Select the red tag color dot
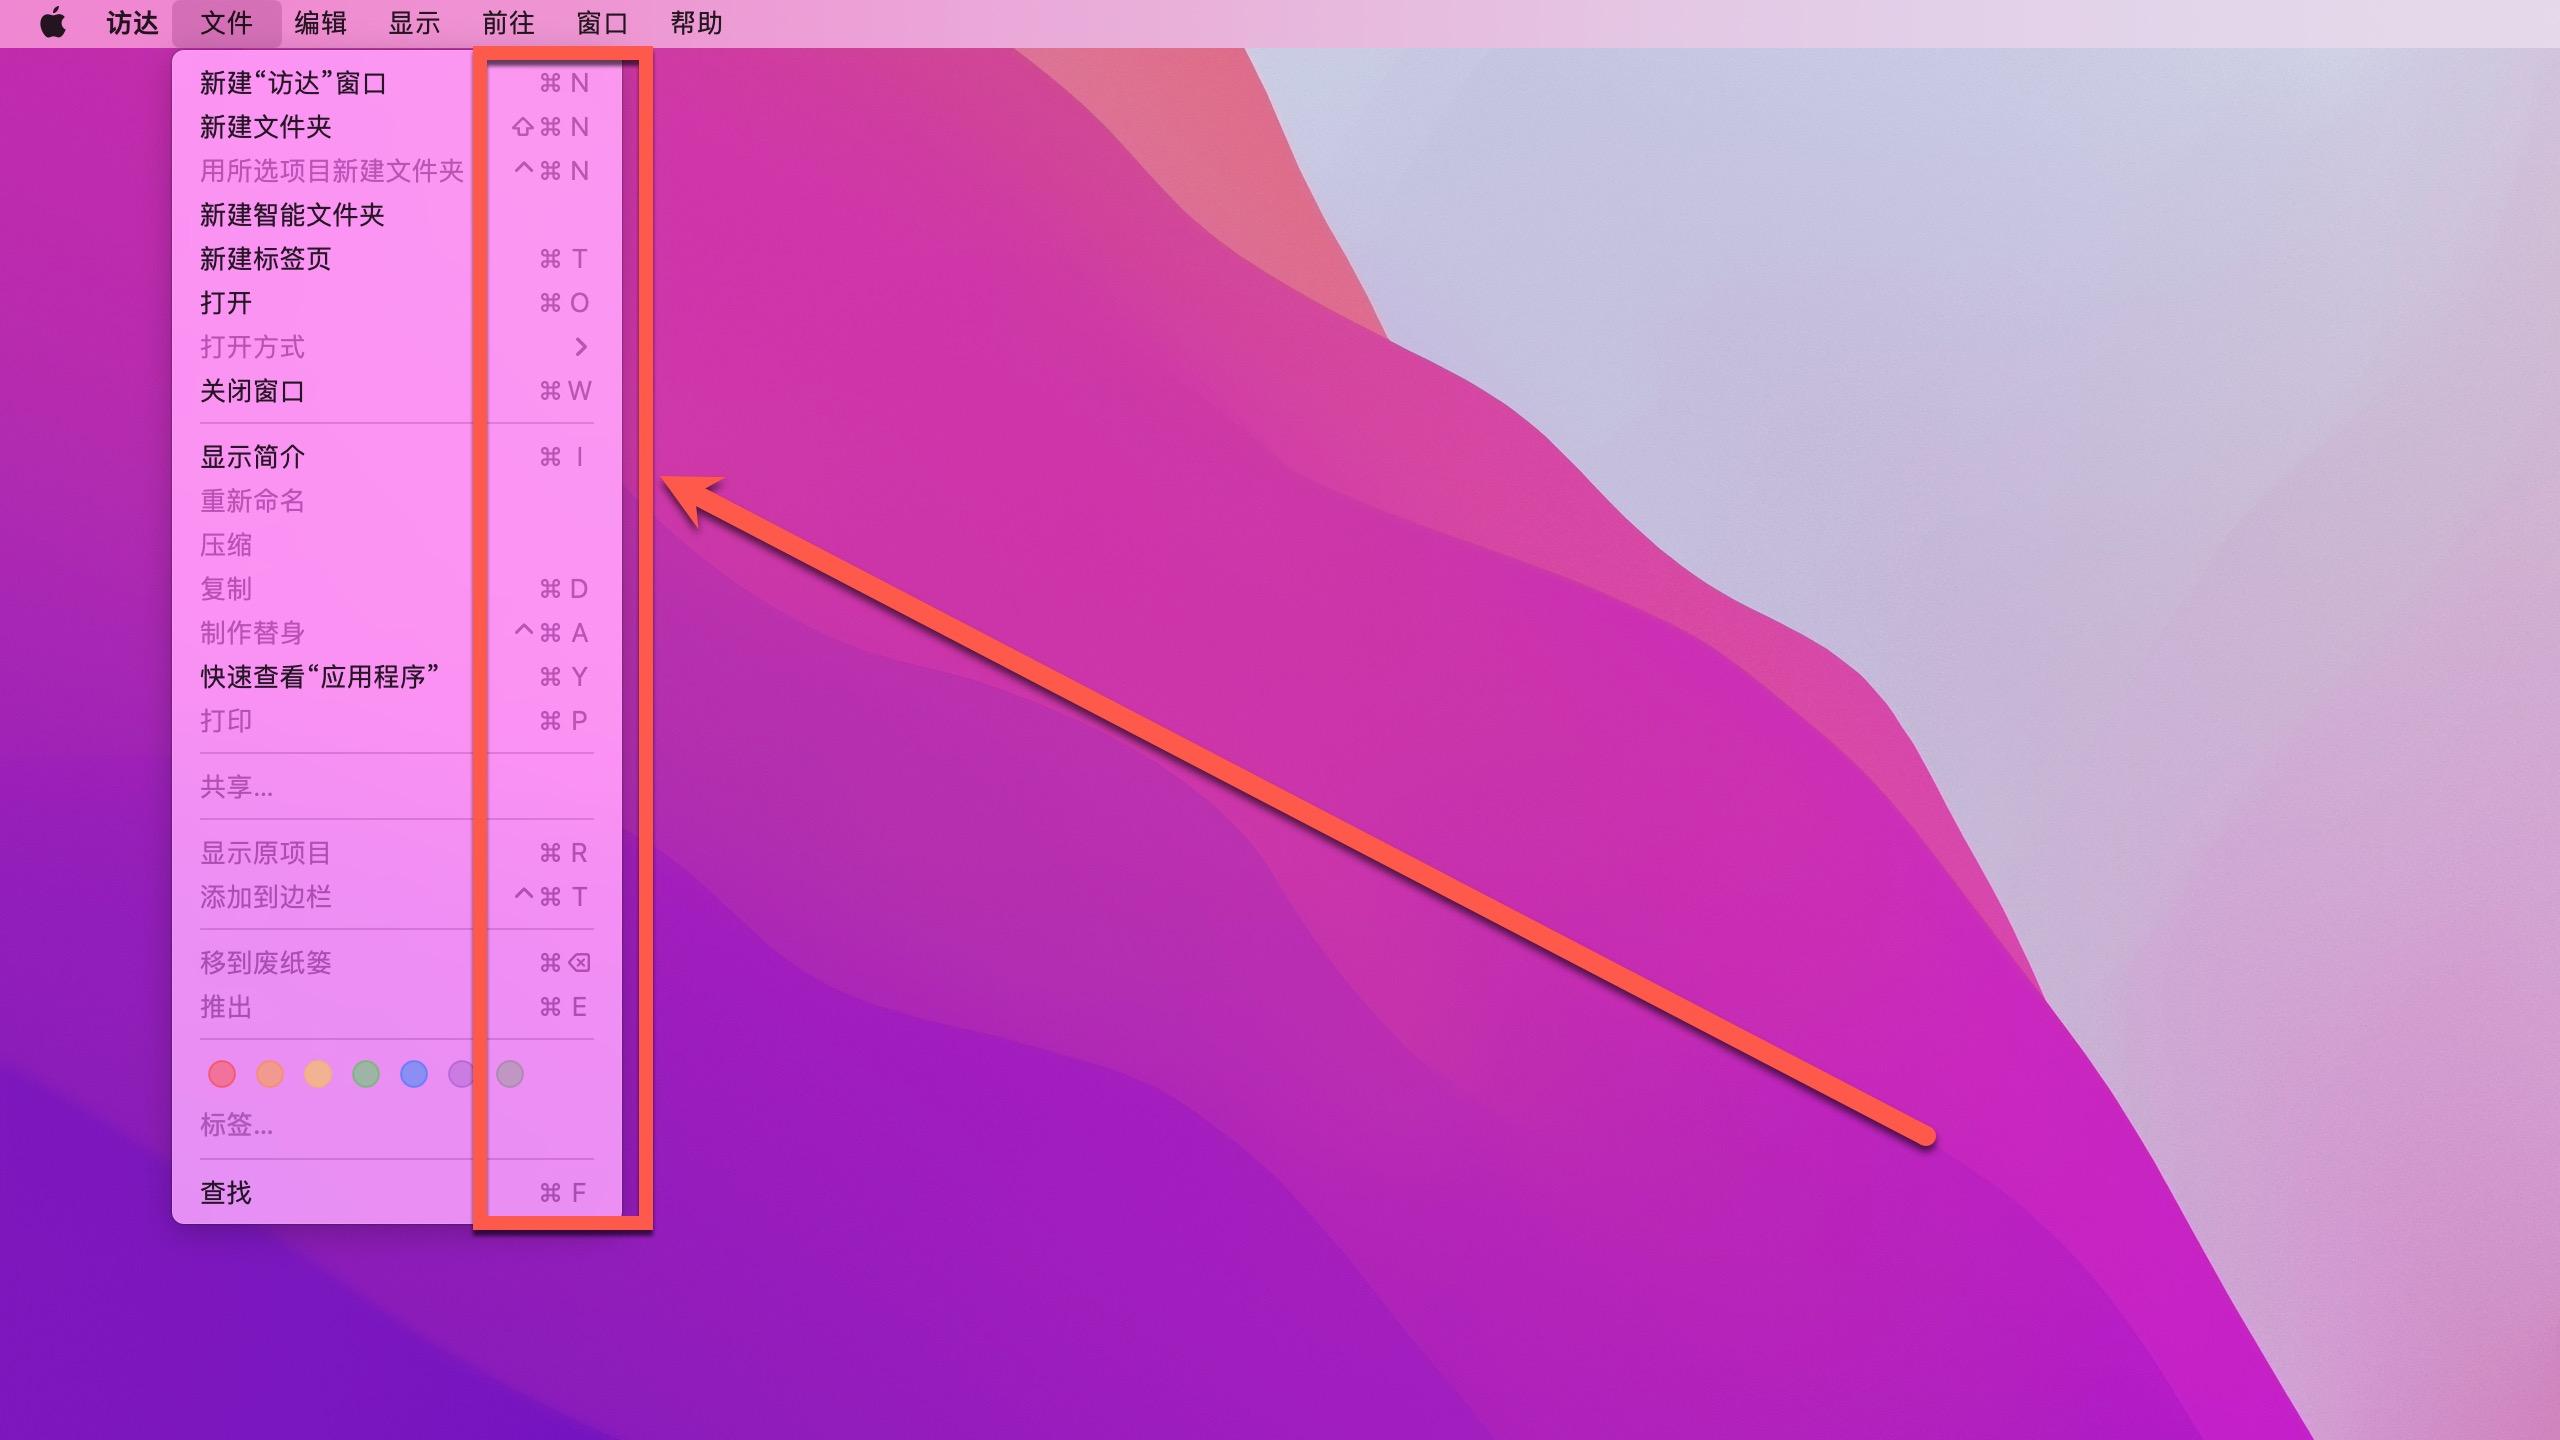The width and height of the screenshot is (2560, 1440). 222,1074
